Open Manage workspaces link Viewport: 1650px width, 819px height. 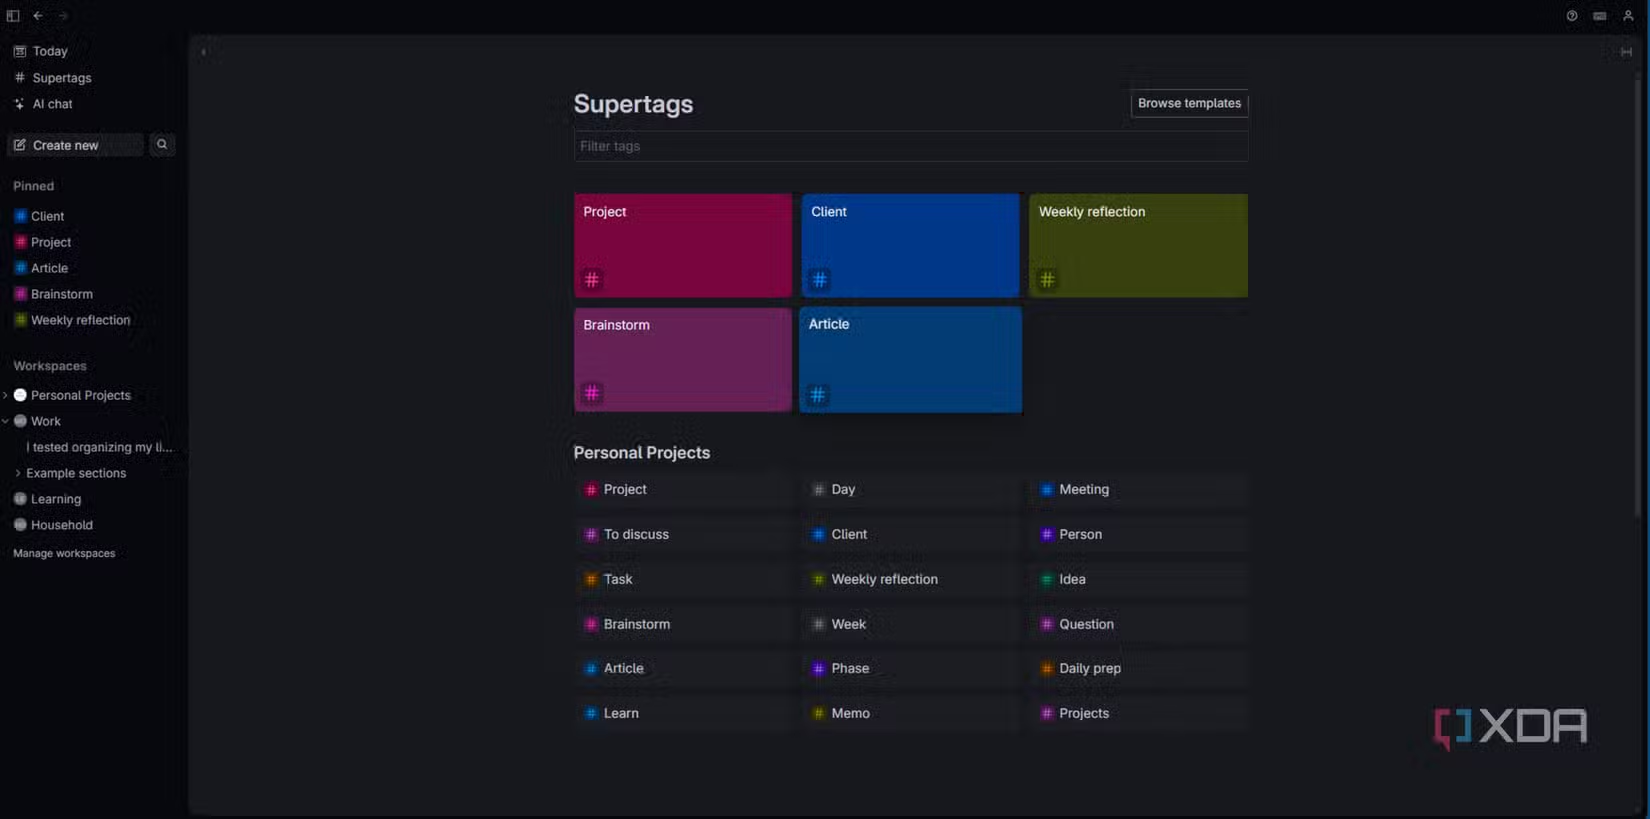[x=64, y=553]
